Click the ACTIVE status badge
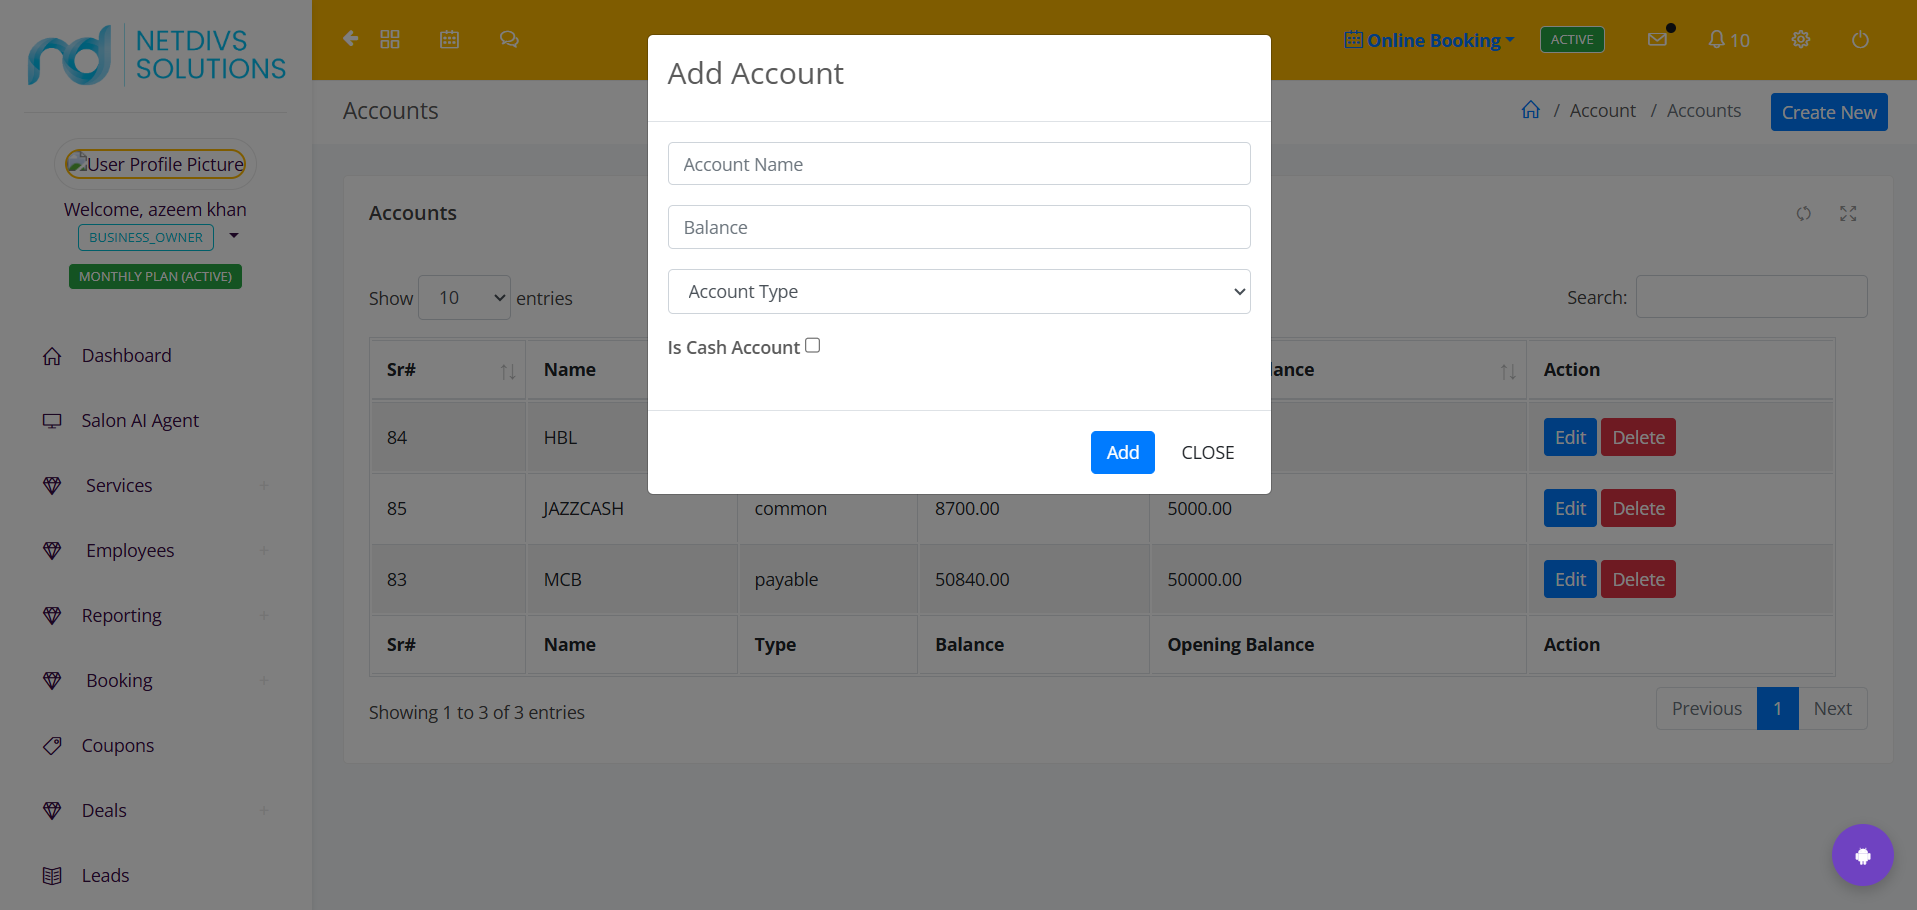Image resolution: width=1917 pixels, height=910 pixels. coord(1572,39)
